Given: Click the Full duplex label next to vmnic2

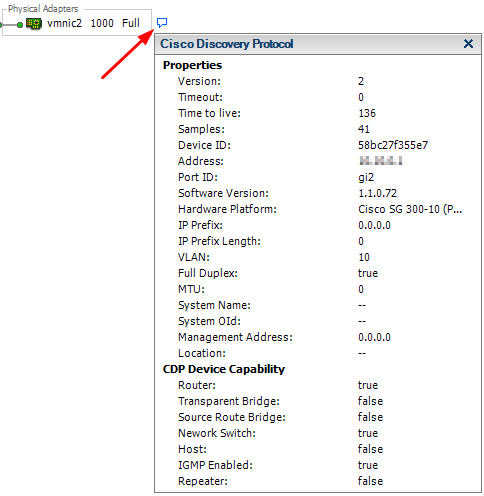Looking at the screenshot, I should click(x=131, y=23).
